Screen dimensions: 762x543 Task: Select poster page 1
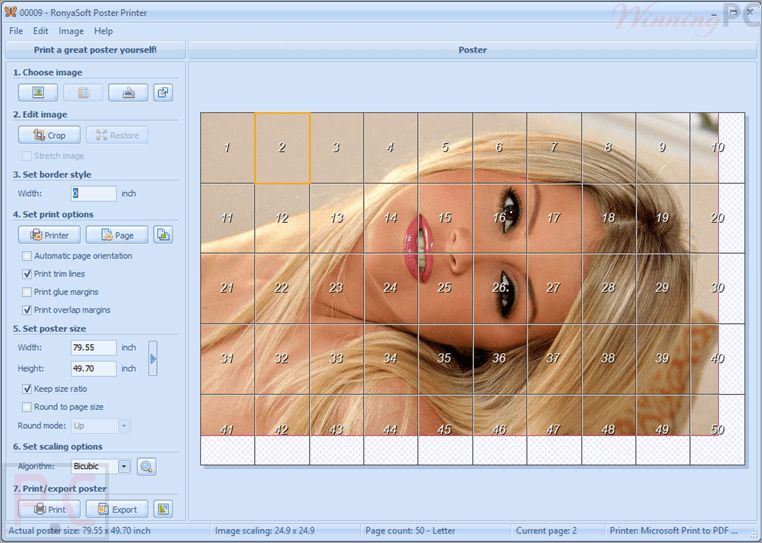coord(227,148)
